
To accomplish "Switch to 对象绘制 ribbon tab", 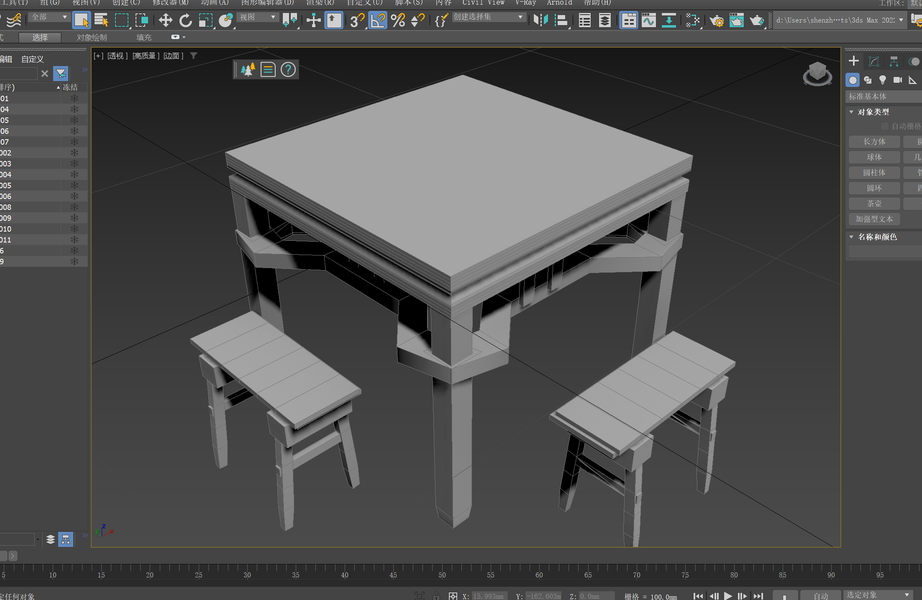I will (92, 37).
